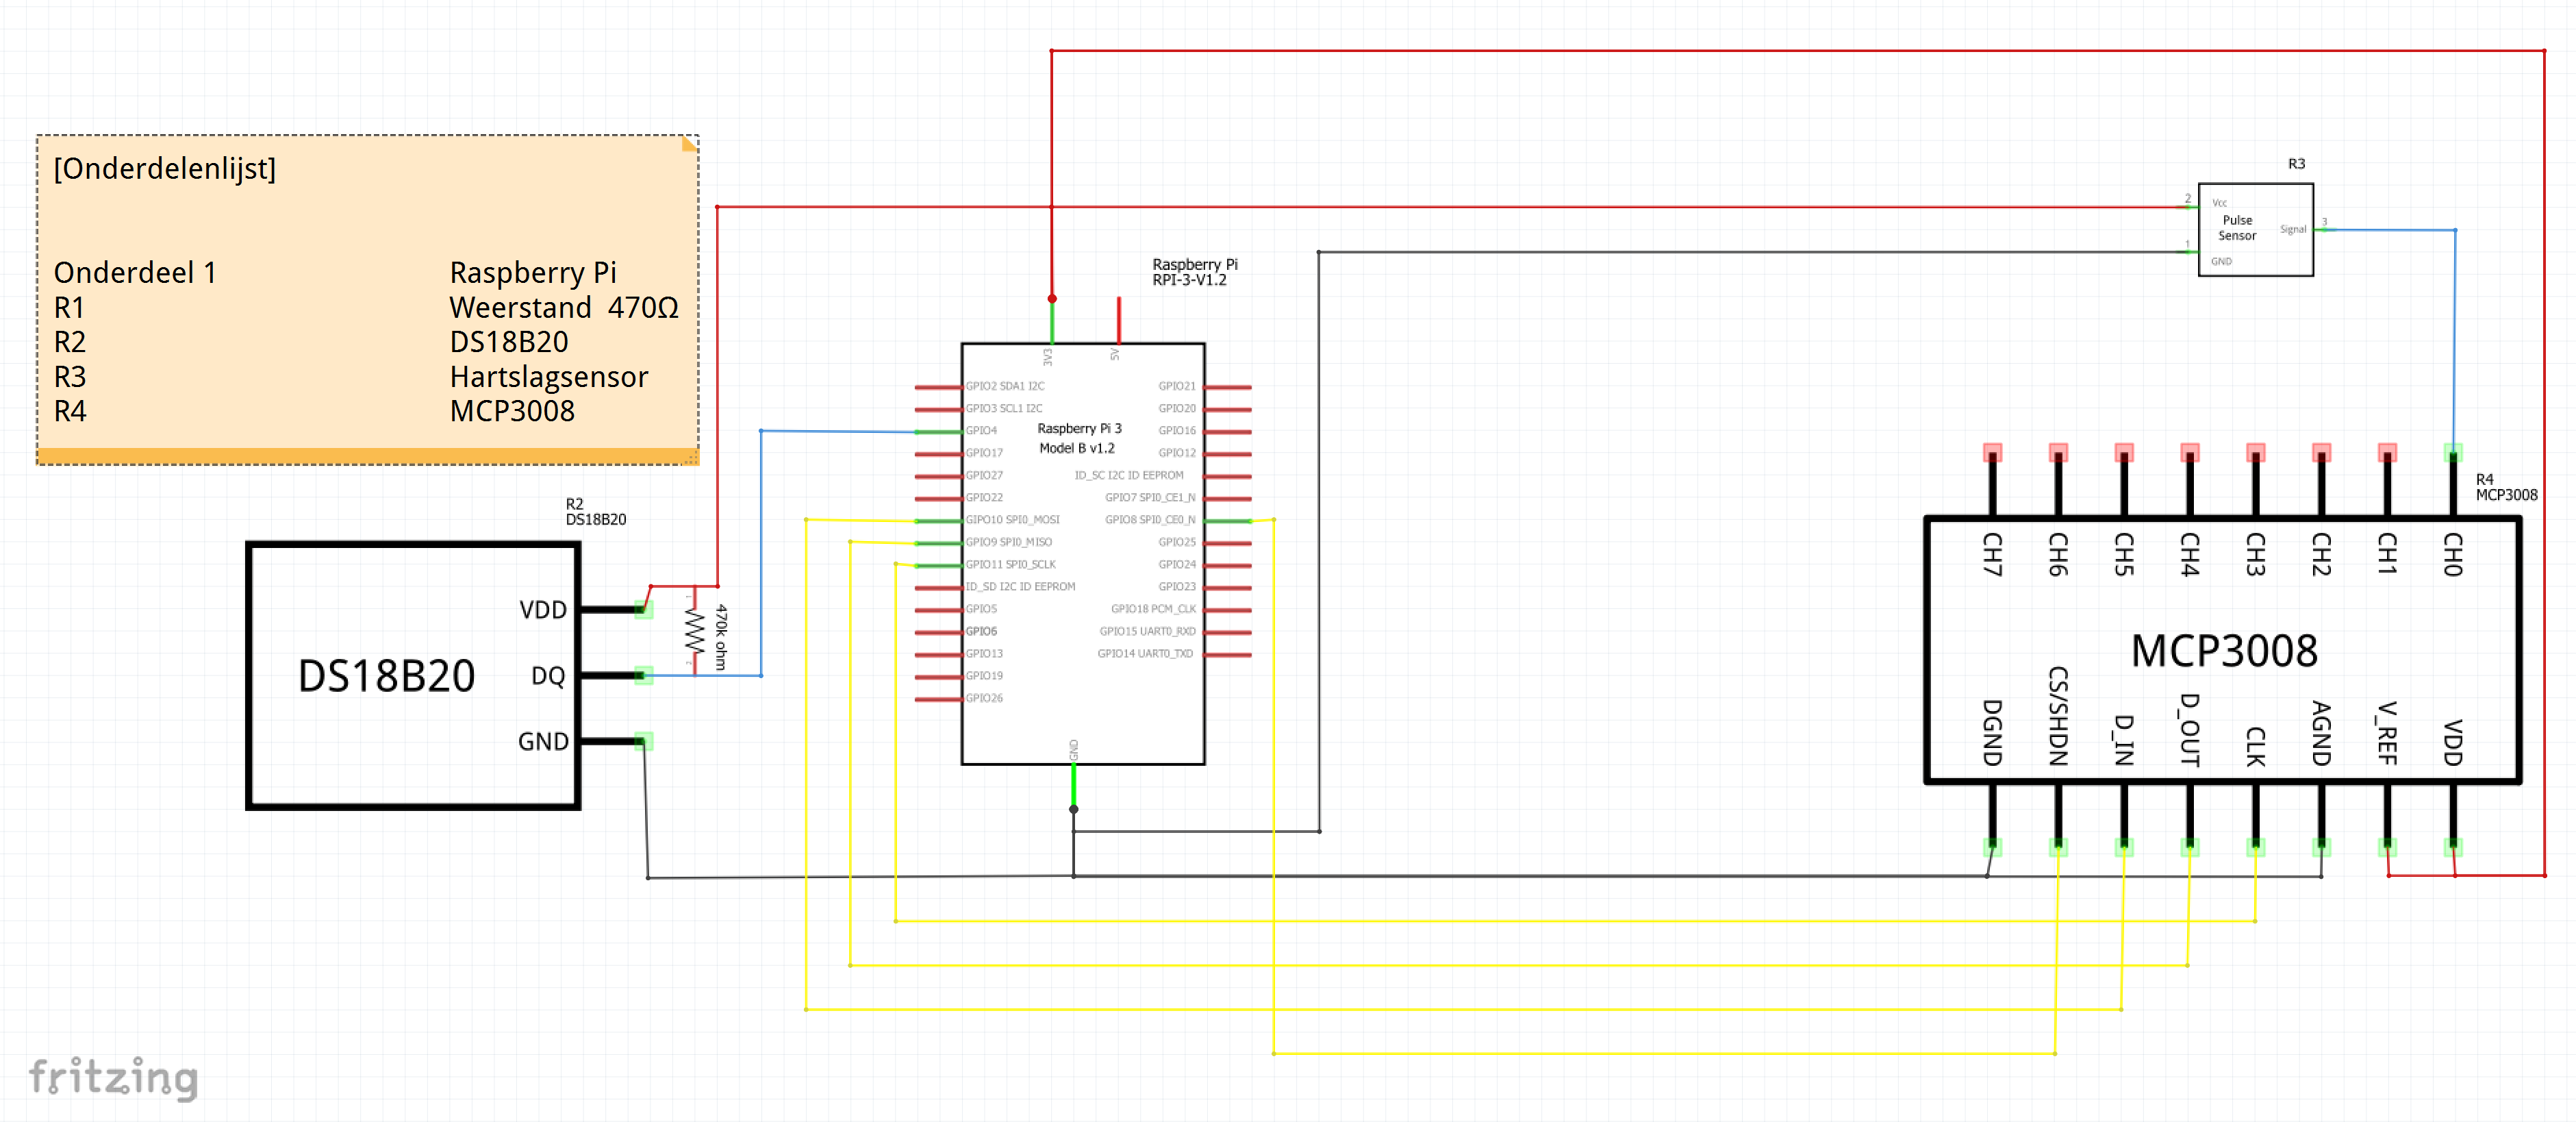2576x1122 pixels.
Task: Click 'Hartslagsensor' in the parts note
Action: tap(549, 377)
